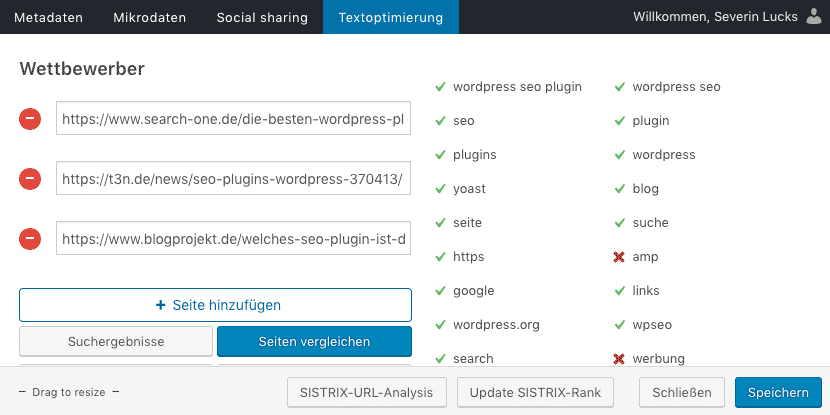Image resolution: width=830 pixels, height=415 pixels.
Task: Delete the blogprojekt.de competitor row
Action: [31, 239]
